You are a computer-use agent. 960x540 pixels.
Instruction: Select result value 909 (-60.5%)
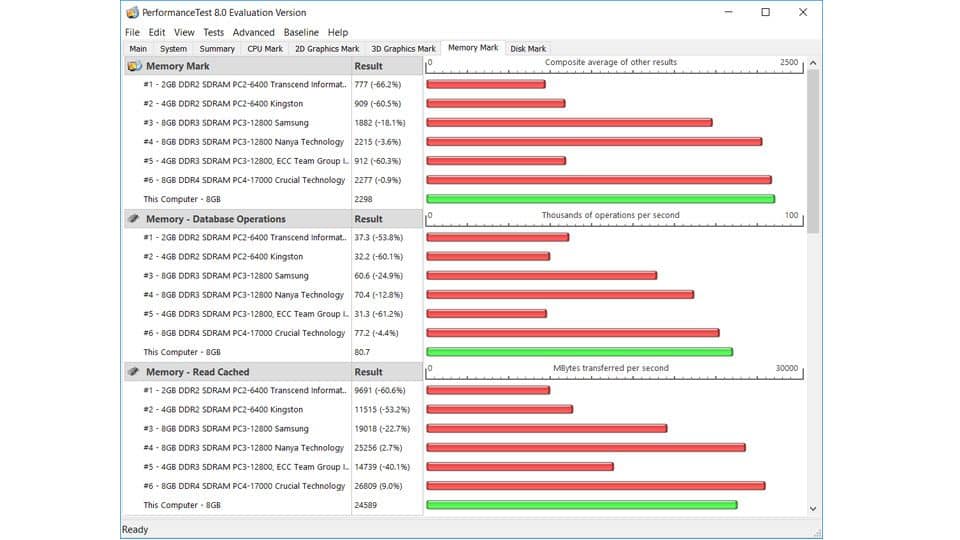click(x=378, y=103)
